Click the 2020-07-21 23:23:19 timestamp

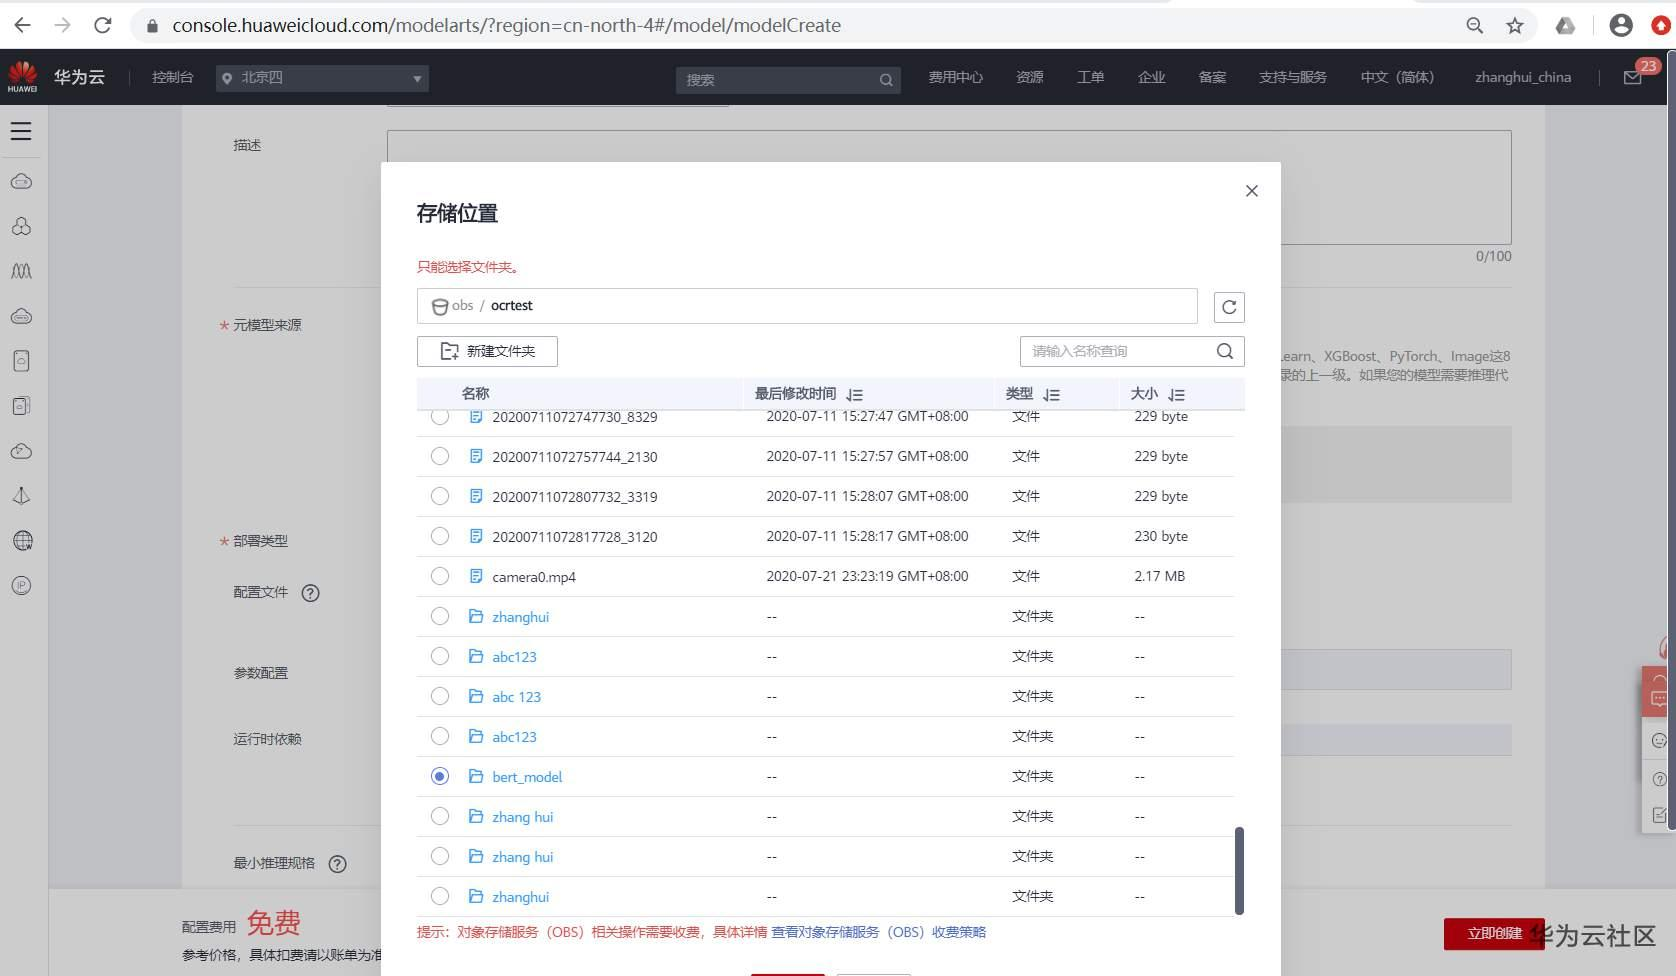point(867,576)
